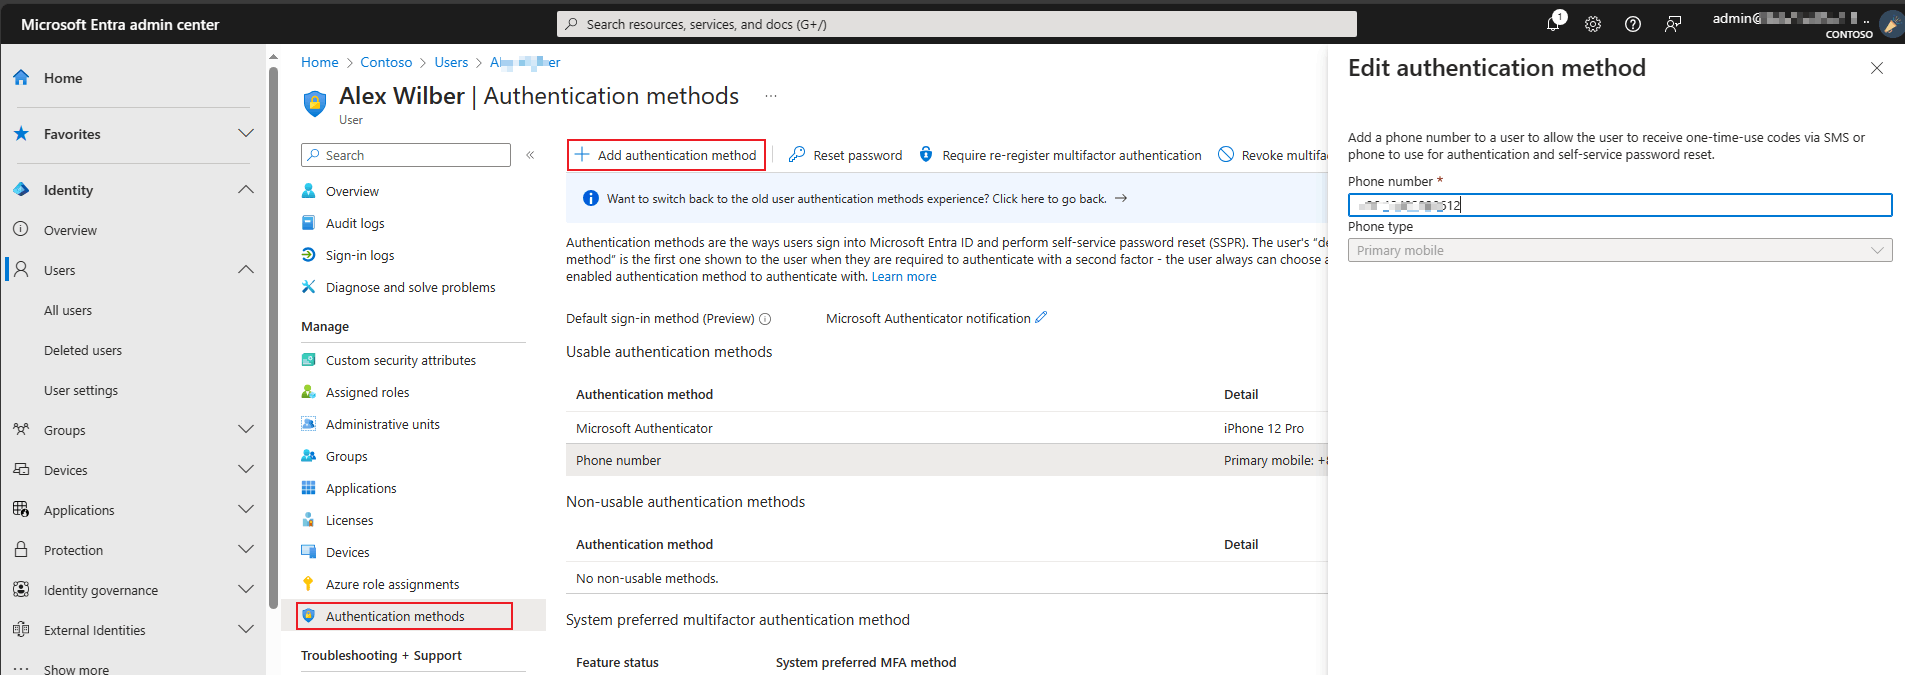Image resolution: width=1905 pixels, height=675 pixels.
Task: Expand the Applications section chevron
Action: pyautogui.click(x=246, y=509)
